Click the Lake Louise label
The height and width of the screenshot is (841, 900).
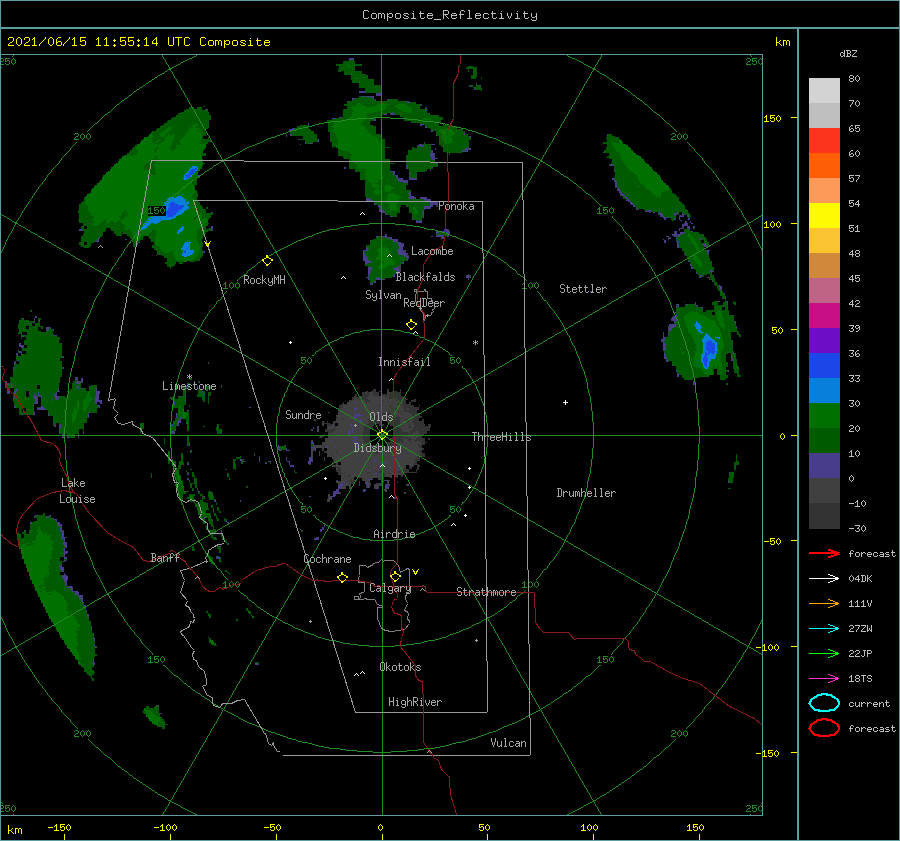click(77, 491)
